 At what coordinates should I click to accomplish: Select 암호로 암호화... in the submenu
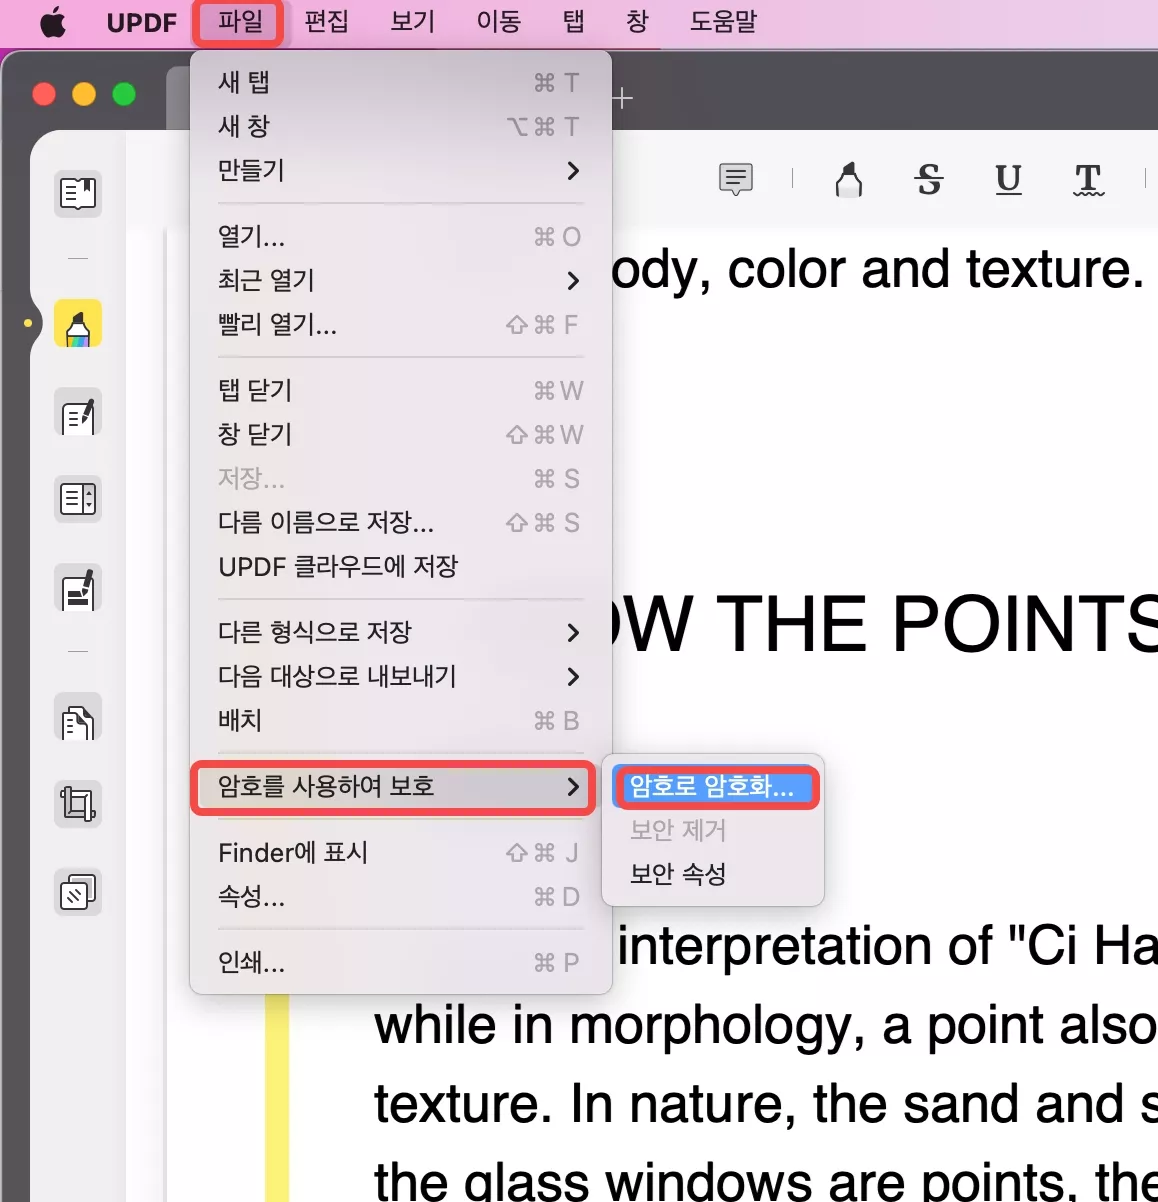coord(716,787)
